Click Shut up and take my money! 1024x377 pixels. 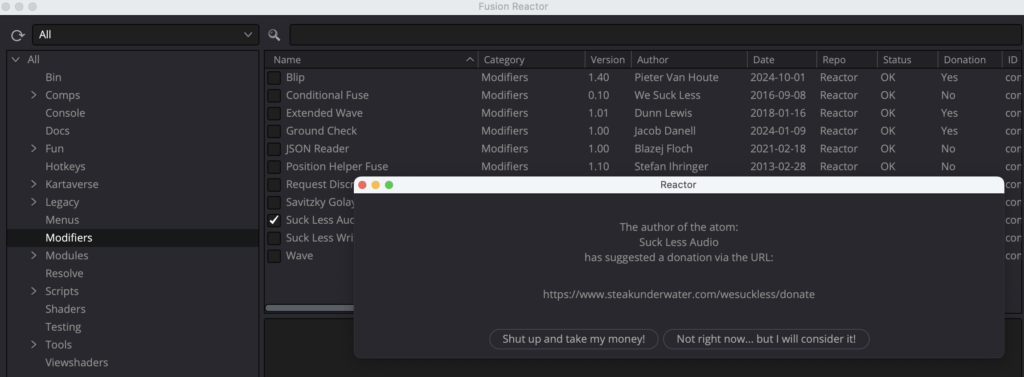point(573,339)
